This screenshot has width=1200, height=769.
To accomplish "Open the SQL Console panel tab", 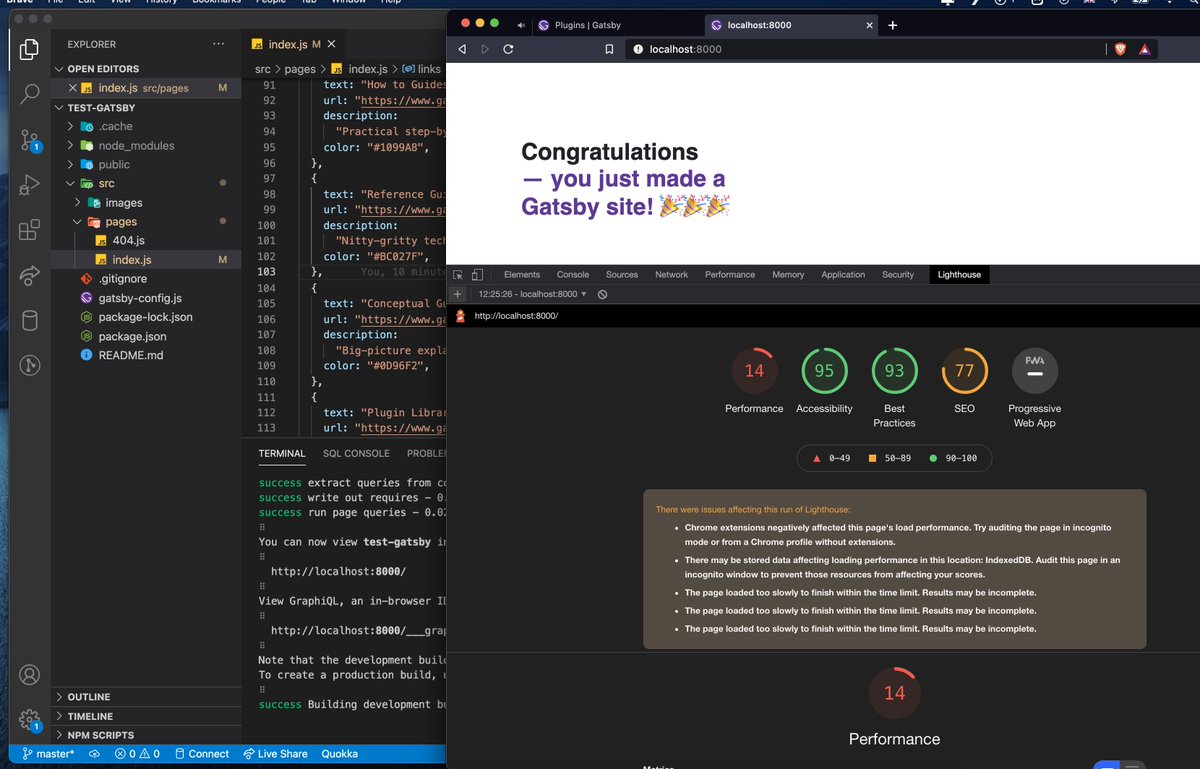I will [356, 453].
